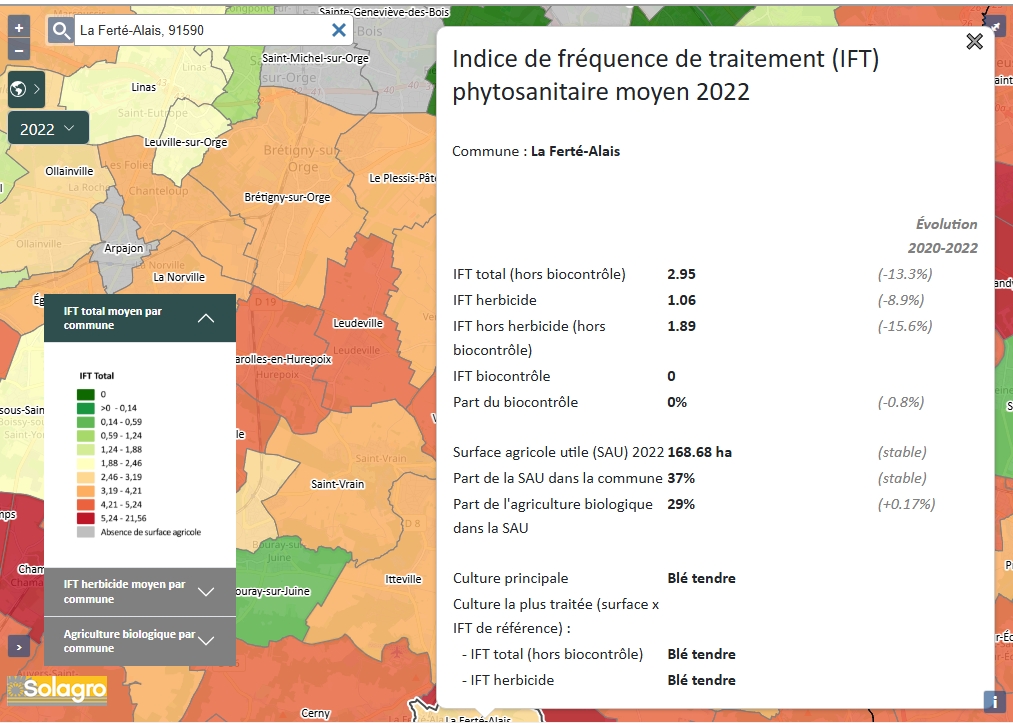Open the 2022 year dropdown
The image size is (1013, 723).
pos(48,128)
